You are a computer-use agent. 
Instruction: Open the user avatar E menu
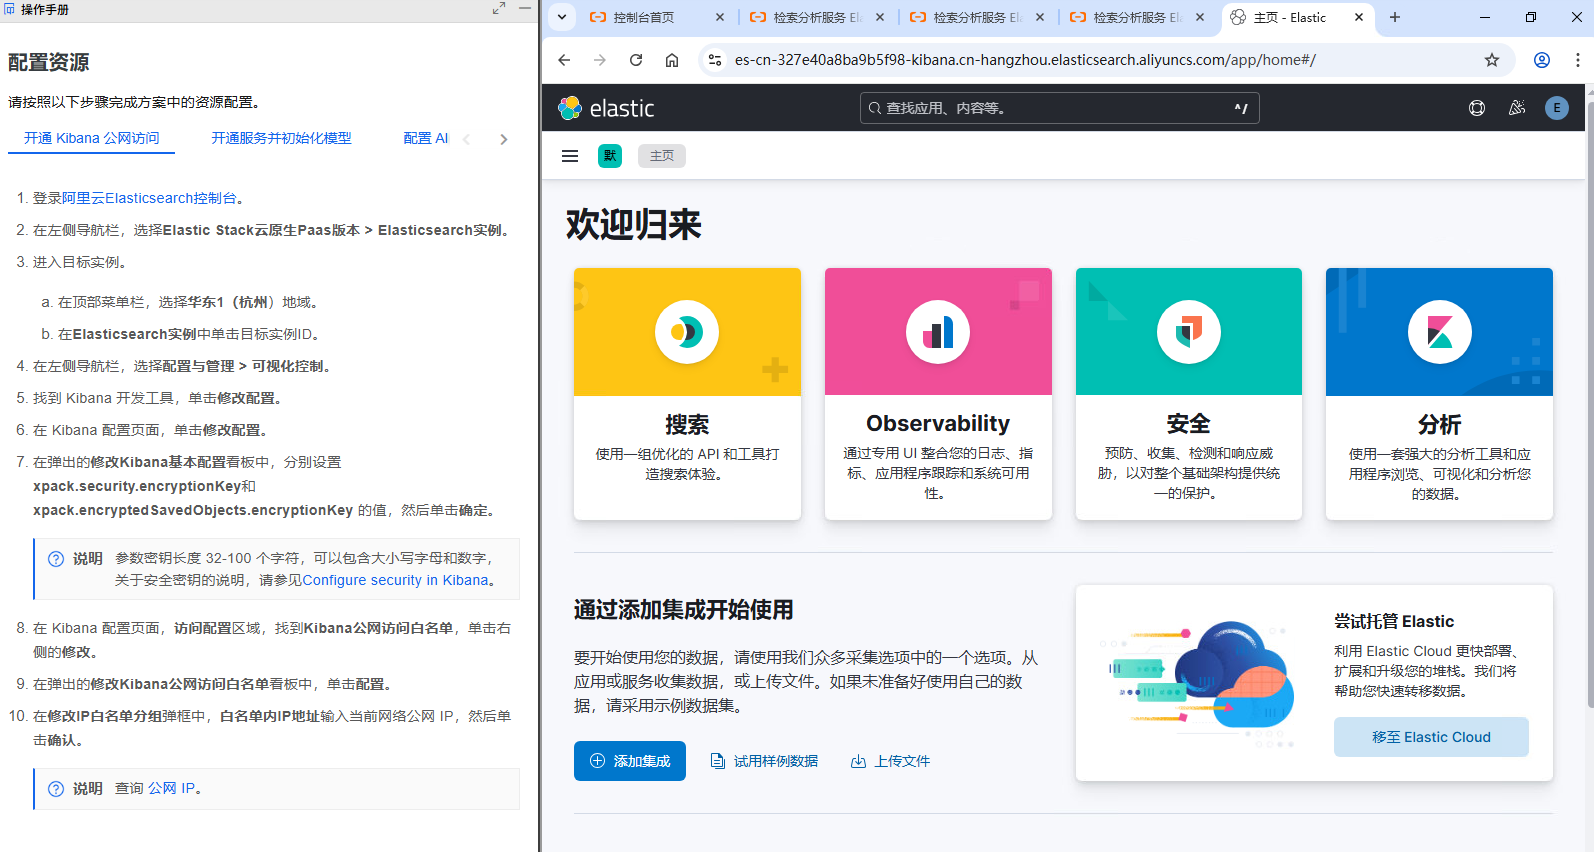pyautogui.click(x=1557, y=108)
